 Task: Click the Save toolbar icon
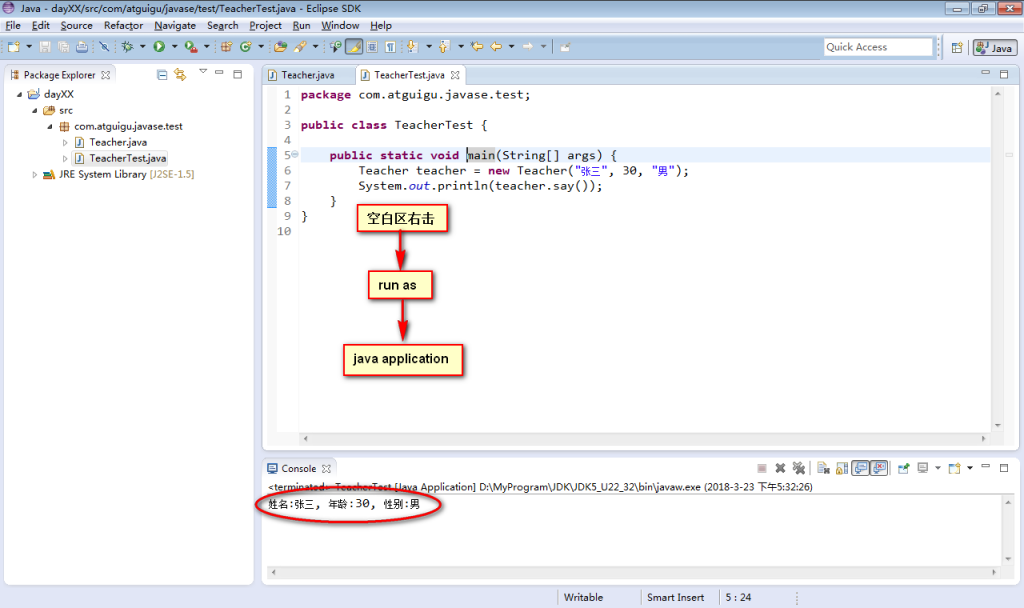tap(45, 47)
